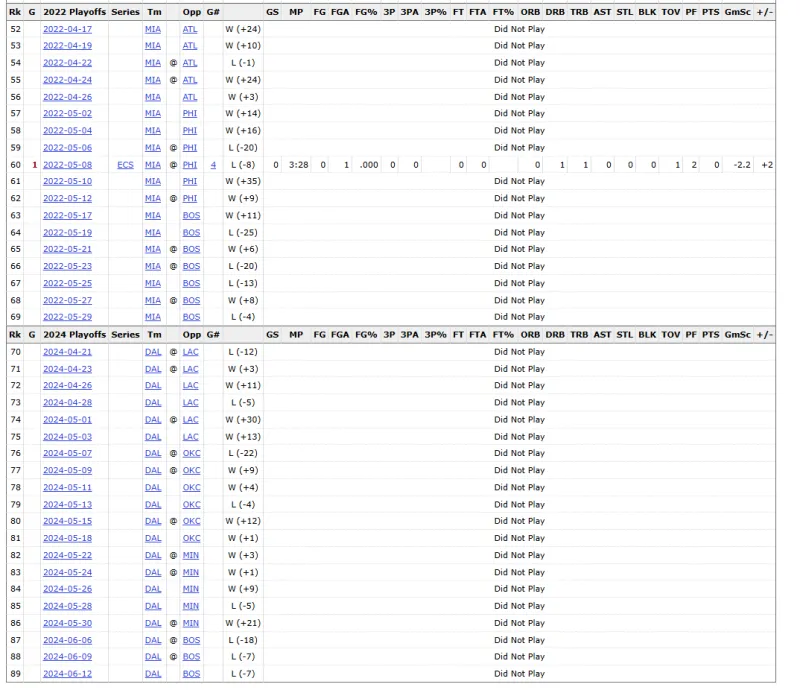
Task: Open the 2022-04-17 game date link
Action: click(x=67, y=29)
